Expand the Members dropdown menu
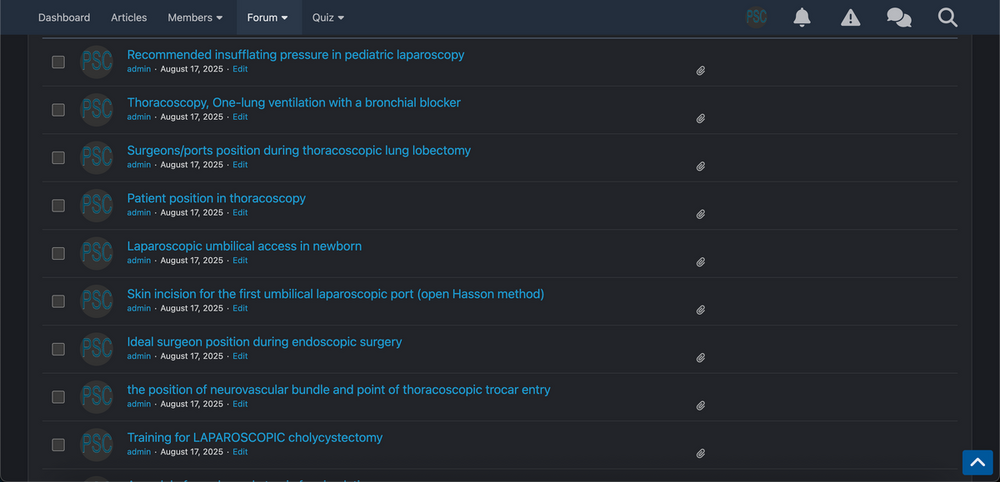The image size is (1000, 482). pyautogui.click(x=195, y=17)
